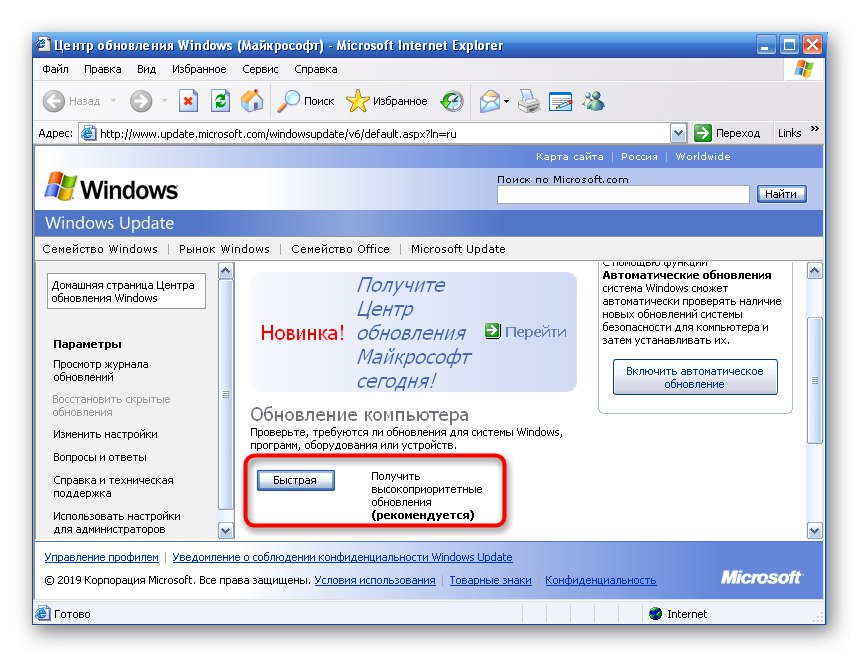Click the Internet zone globe icon

pos(655,614)
